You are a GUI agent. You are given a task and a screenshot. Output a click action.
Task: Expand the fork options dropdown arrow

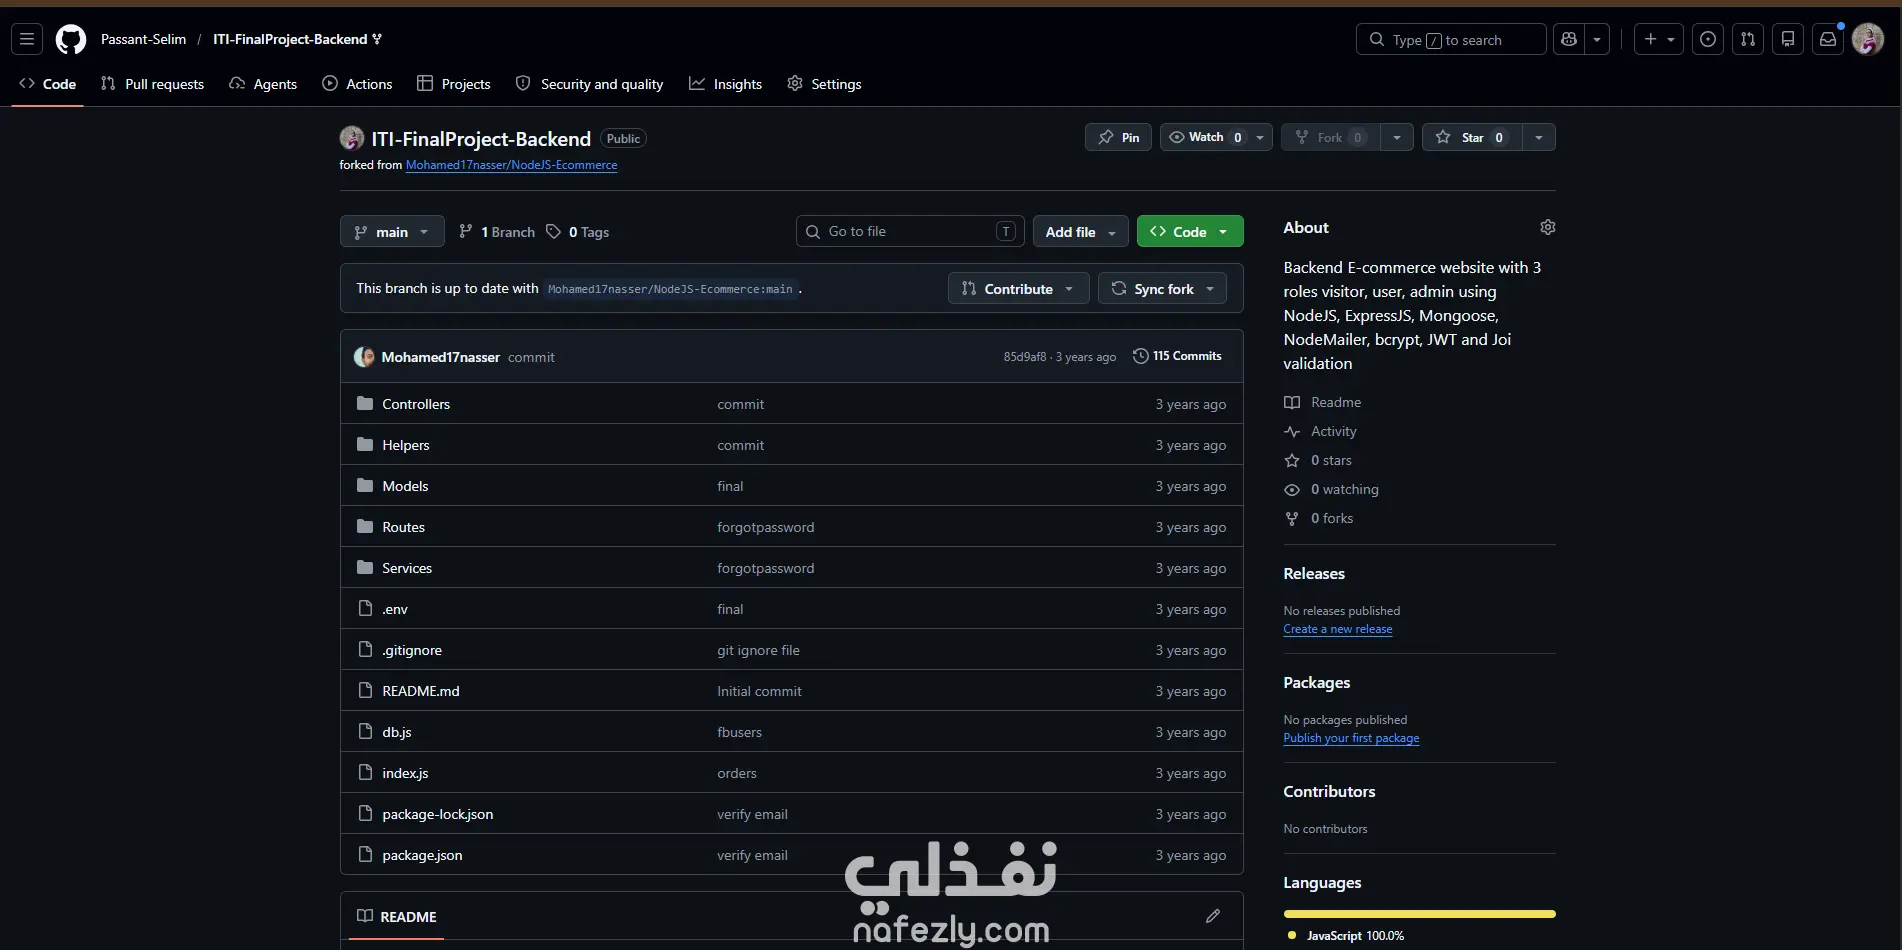tap(1397, 137)
